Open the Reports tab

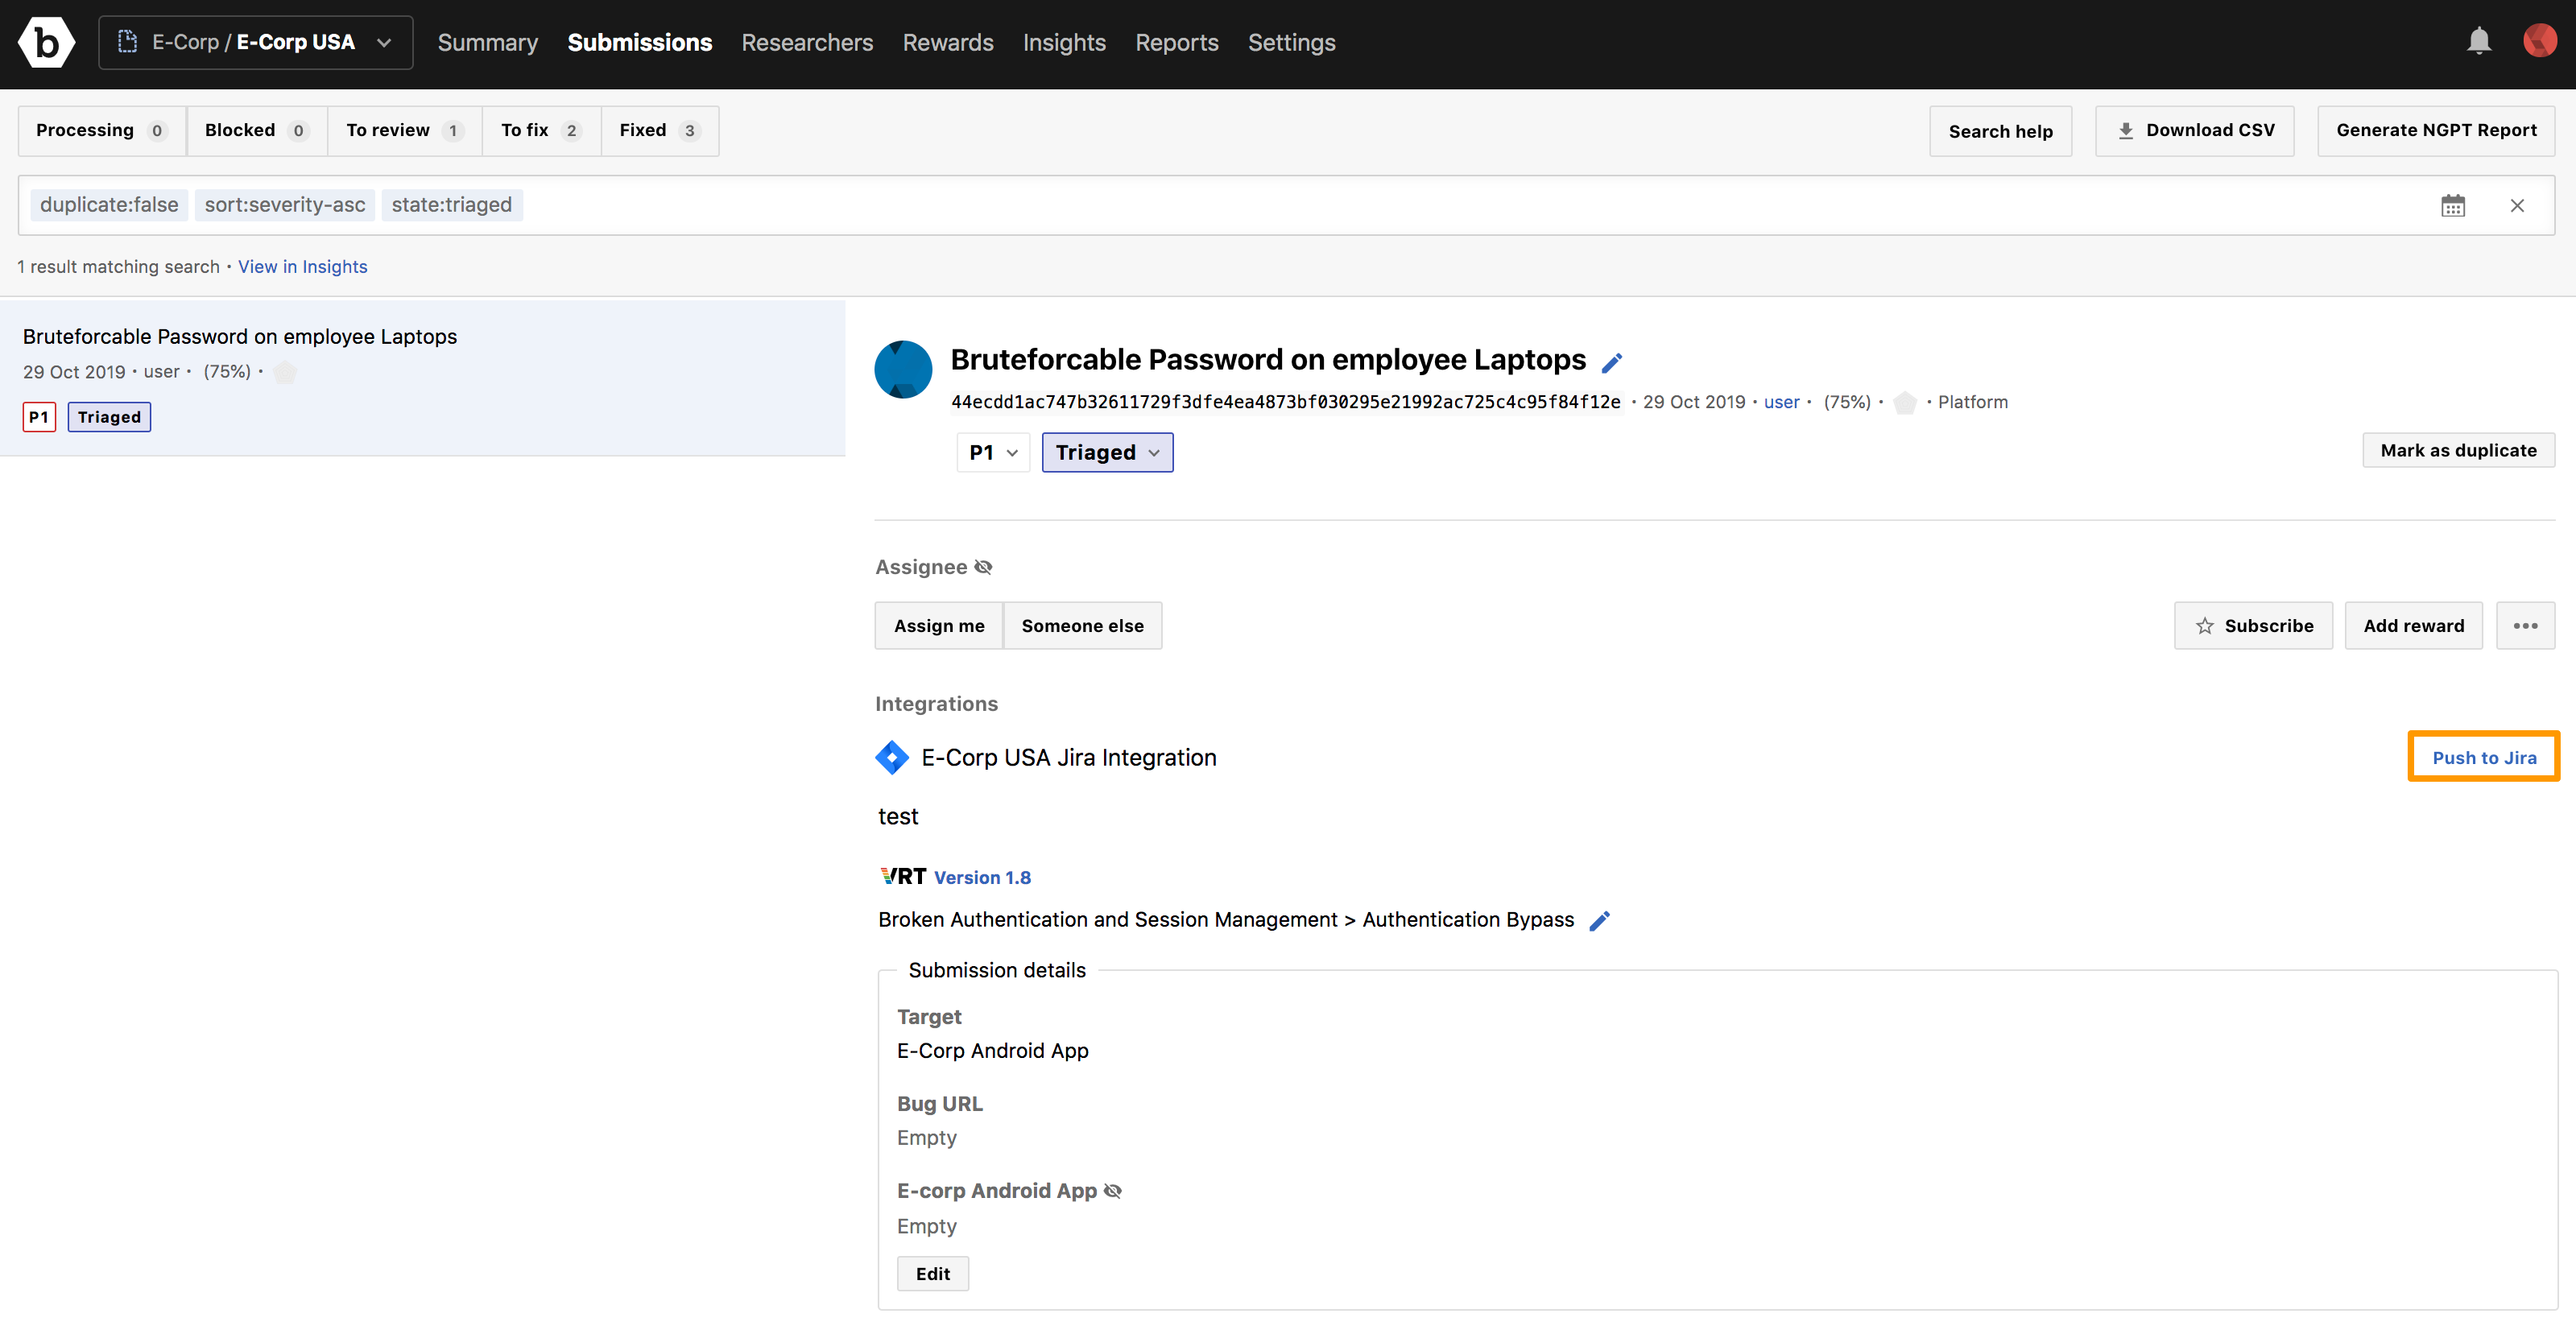pyautogui.click(x=1177, y=42)
